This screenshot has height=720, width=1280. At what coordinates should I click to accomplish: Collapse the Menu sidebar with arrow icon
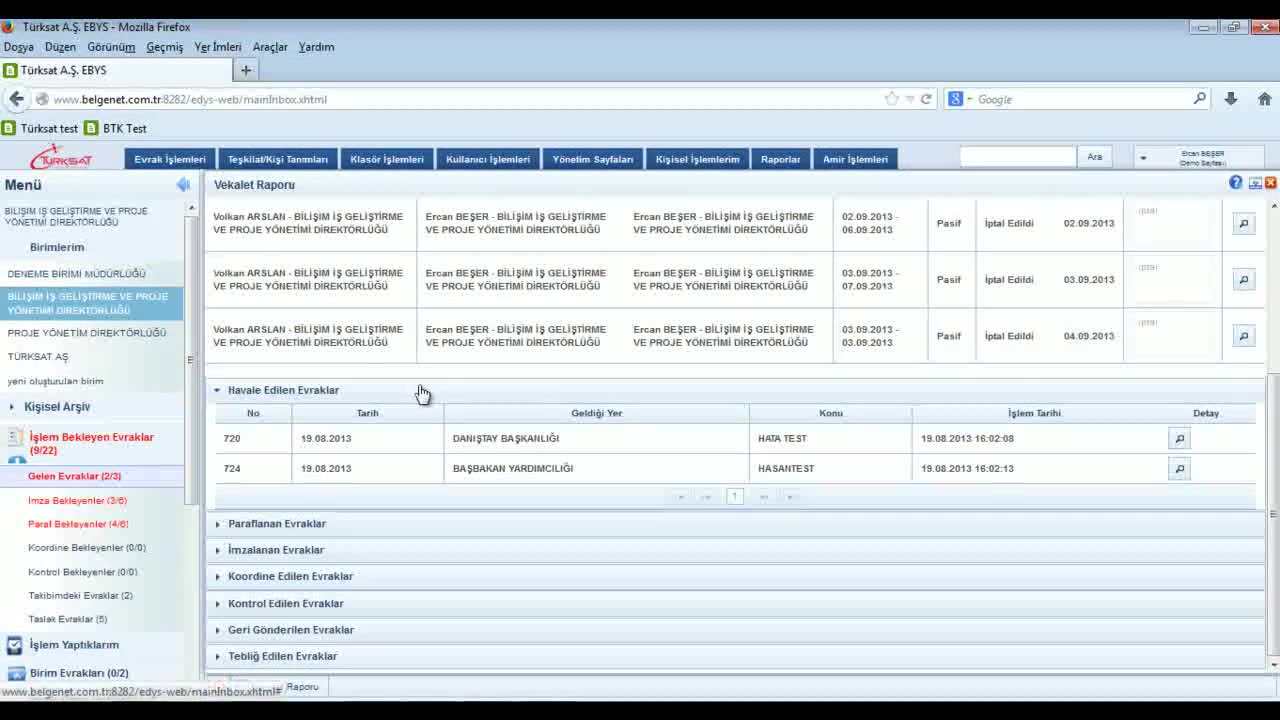point(183,185)
